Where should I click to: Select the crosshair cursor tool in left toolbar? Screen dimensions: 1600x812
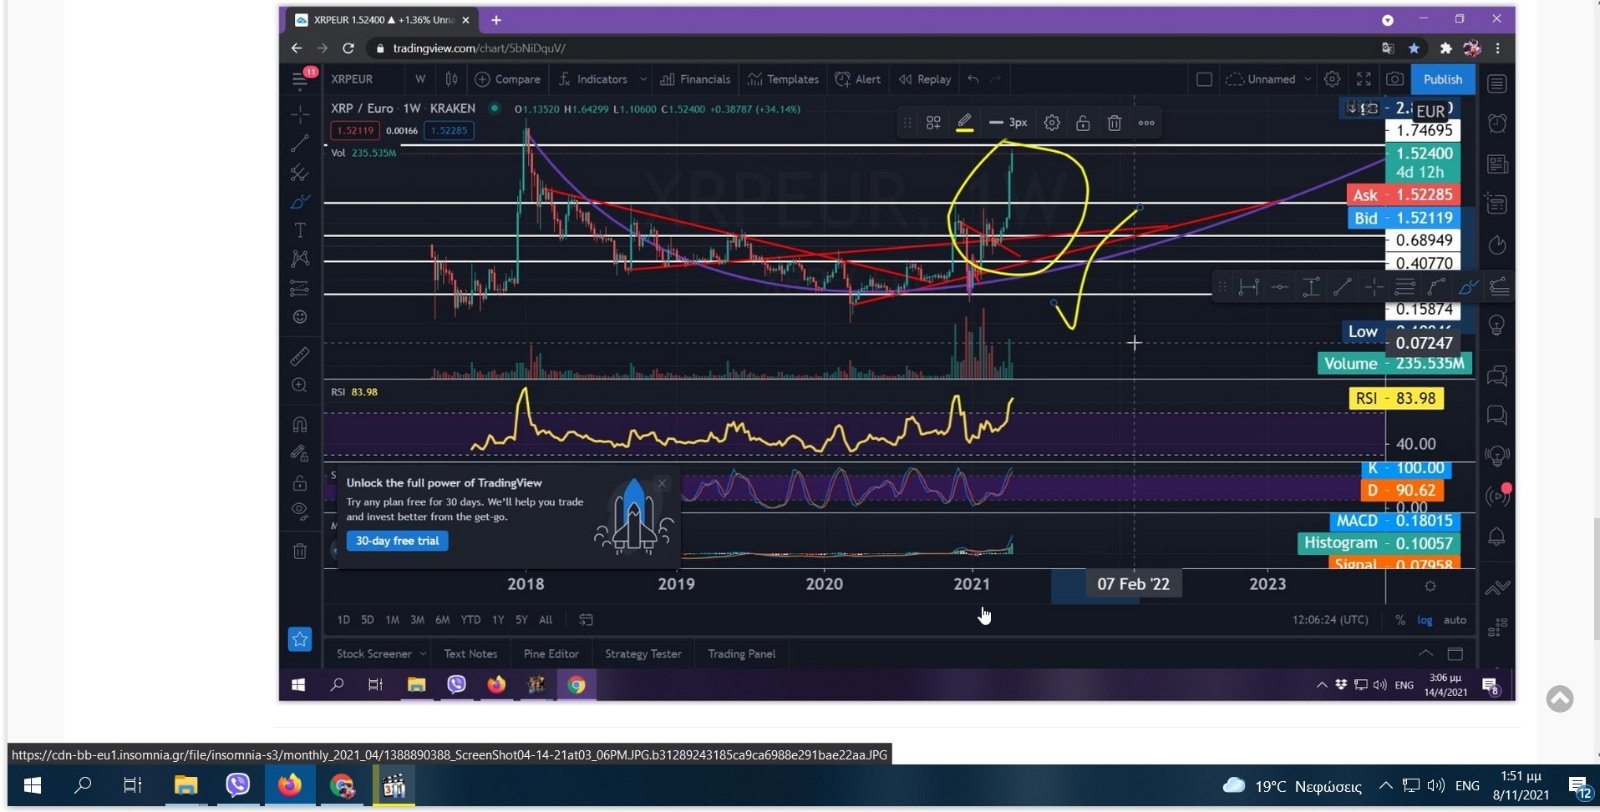(299, 114)
